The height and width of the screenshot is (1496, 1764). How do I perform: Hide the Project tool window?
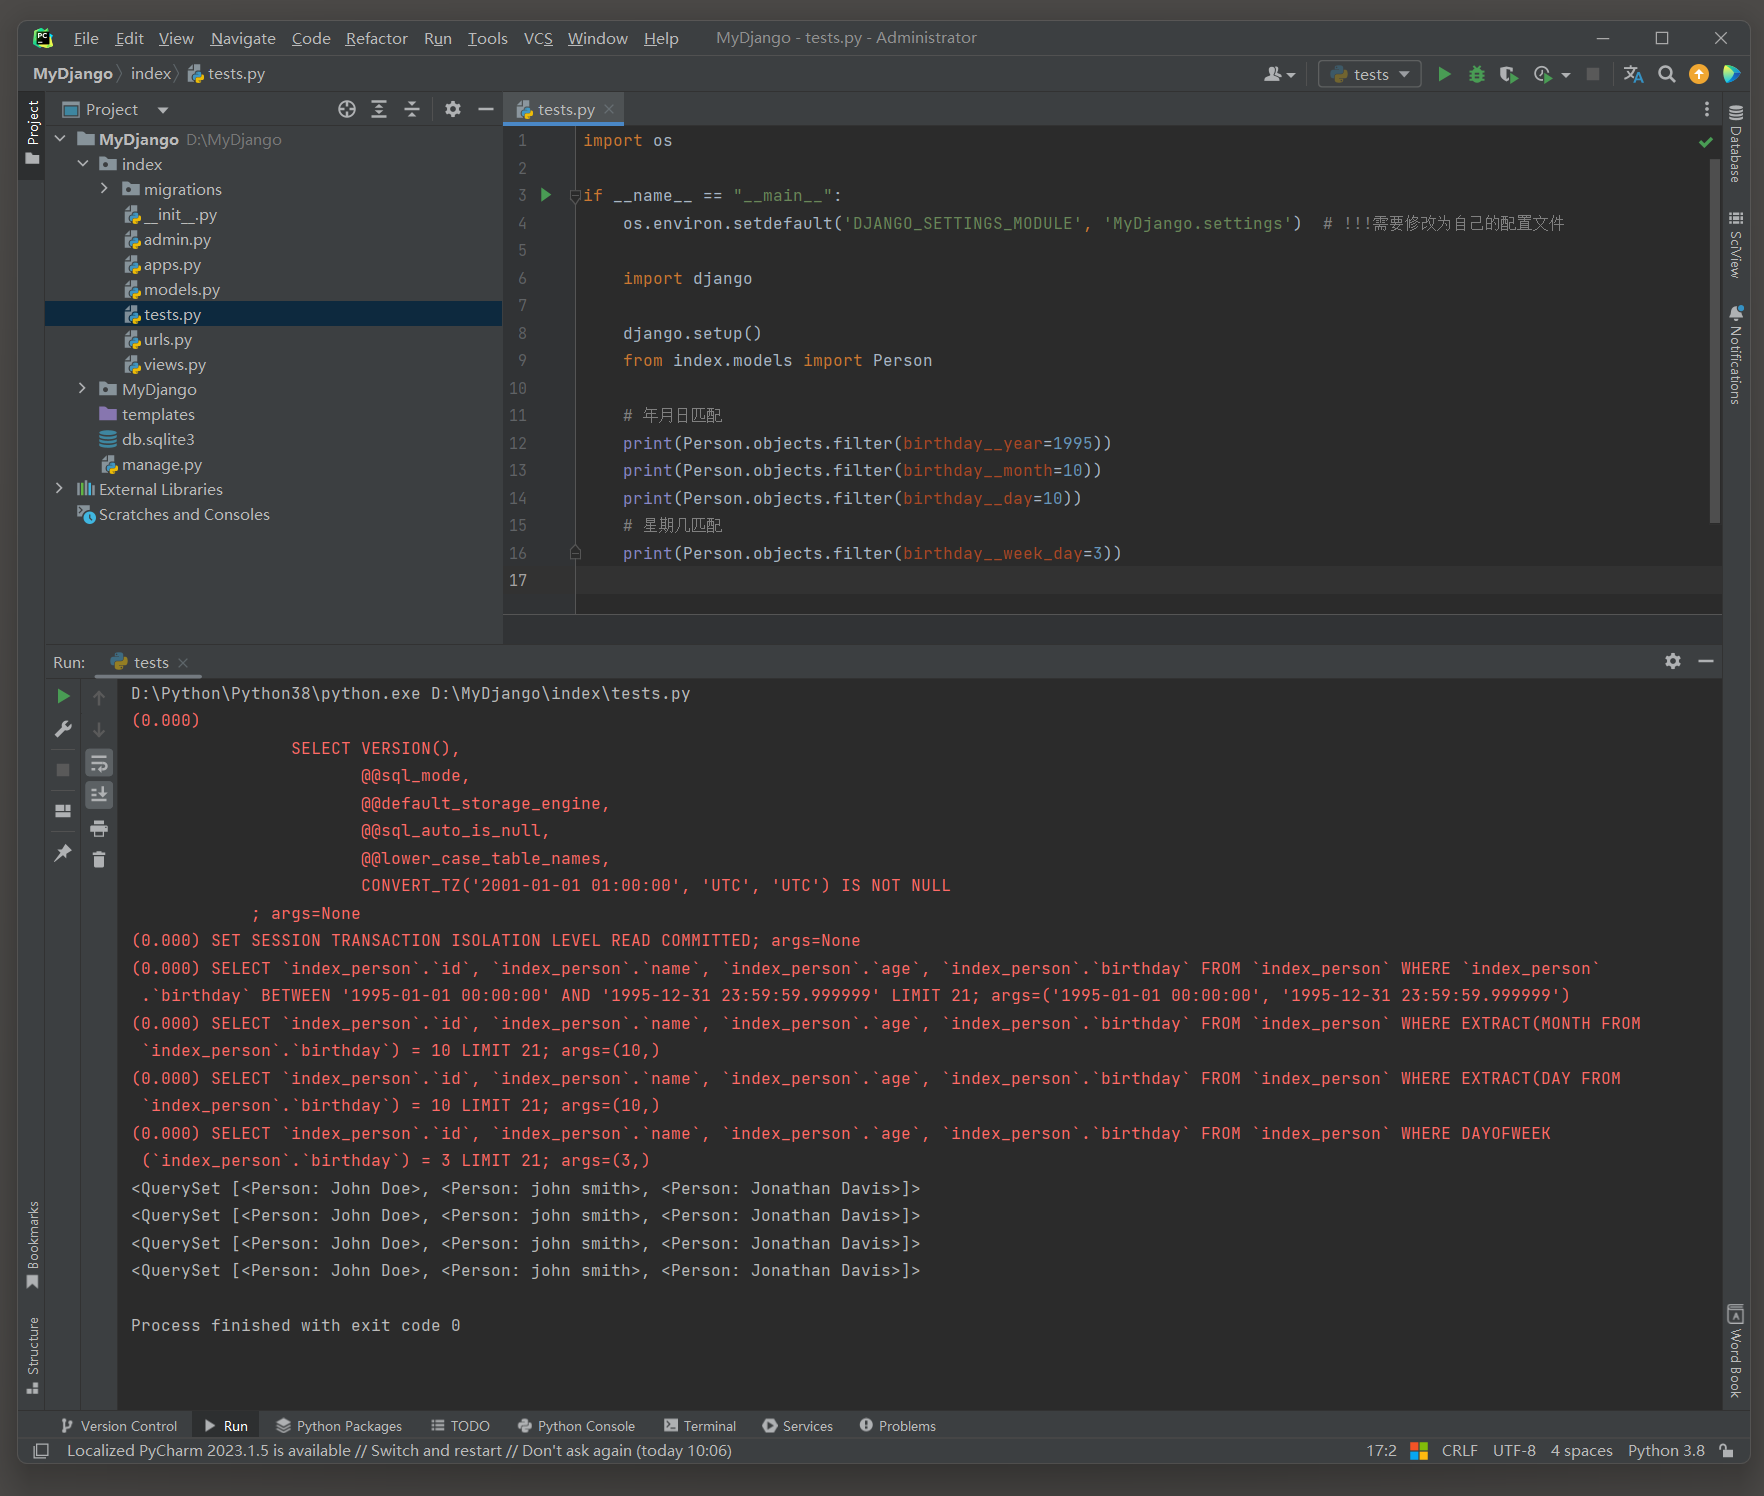[486, 109]
